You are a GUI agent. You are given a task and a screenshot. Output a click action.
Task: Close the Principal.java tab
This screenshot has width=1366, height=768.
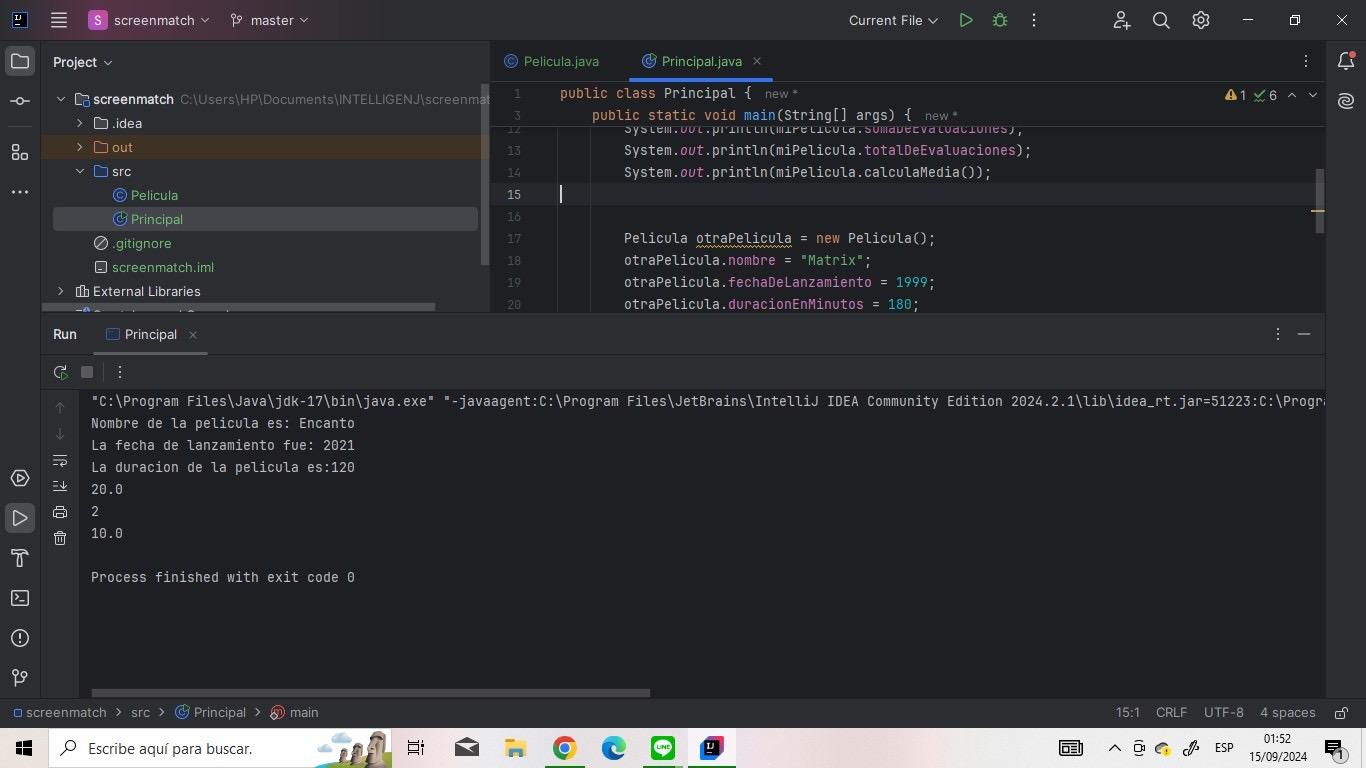(x=757, y=61)
